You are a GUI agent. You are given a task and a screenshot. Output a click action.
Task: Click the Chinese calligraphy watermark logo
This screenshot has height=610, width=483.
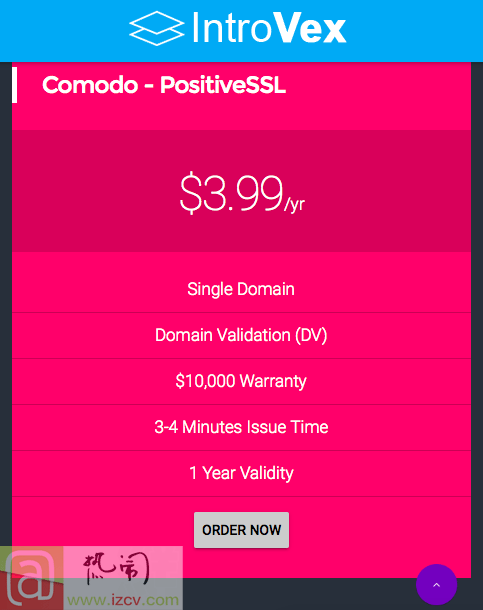tap(117, 569)
